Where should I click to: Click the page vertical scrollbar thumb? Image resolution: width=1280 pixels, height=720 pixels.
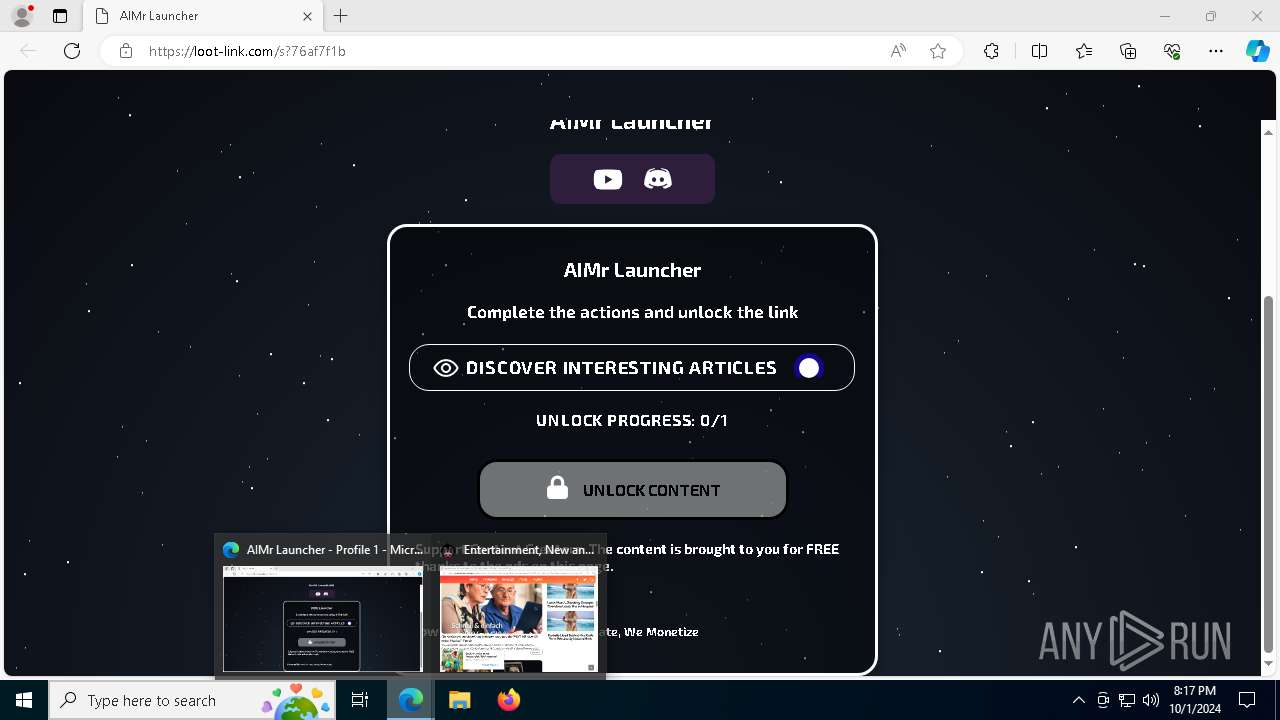1269,474
